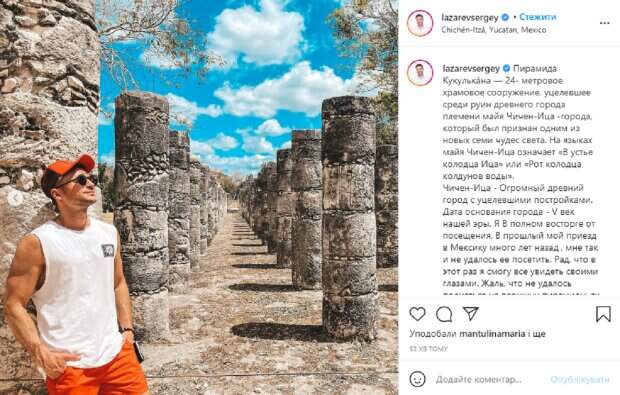620x395 pixels.
Task: Go to previous photo arrow
Action: tap(15, 198)
